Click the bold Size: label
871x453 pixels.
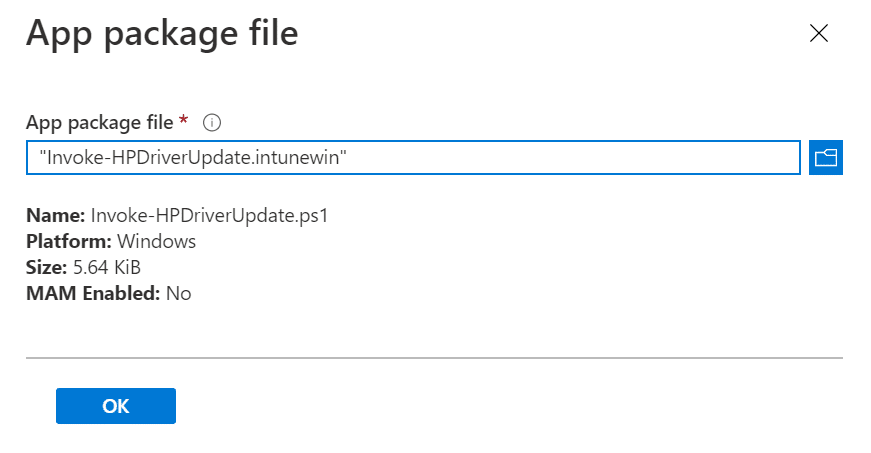[47, 268]
